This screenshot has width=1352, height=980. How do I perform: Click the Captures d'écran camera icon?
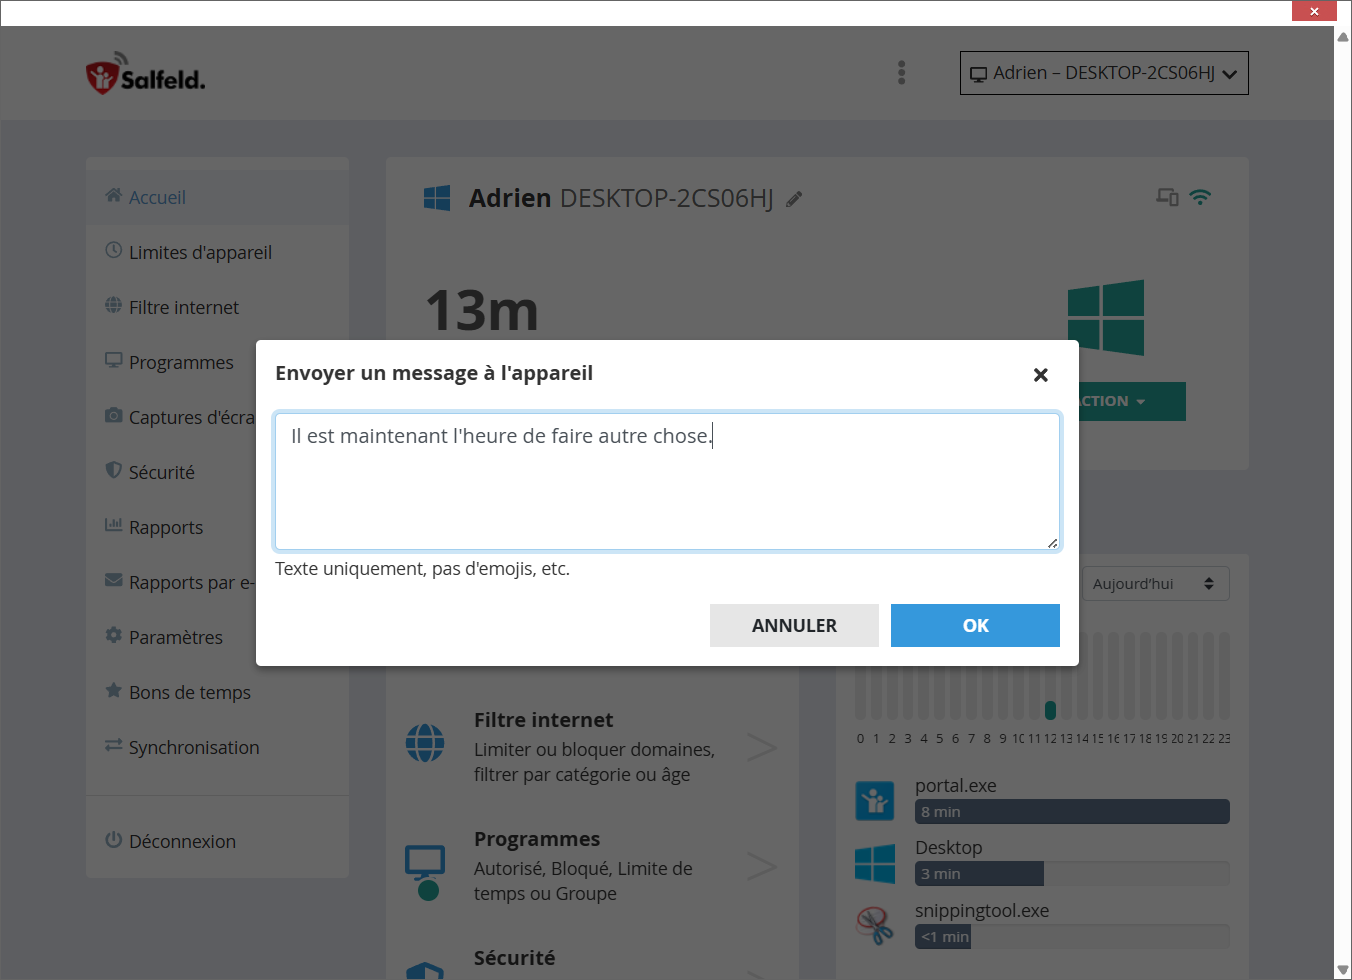click(x=114, y=415)
